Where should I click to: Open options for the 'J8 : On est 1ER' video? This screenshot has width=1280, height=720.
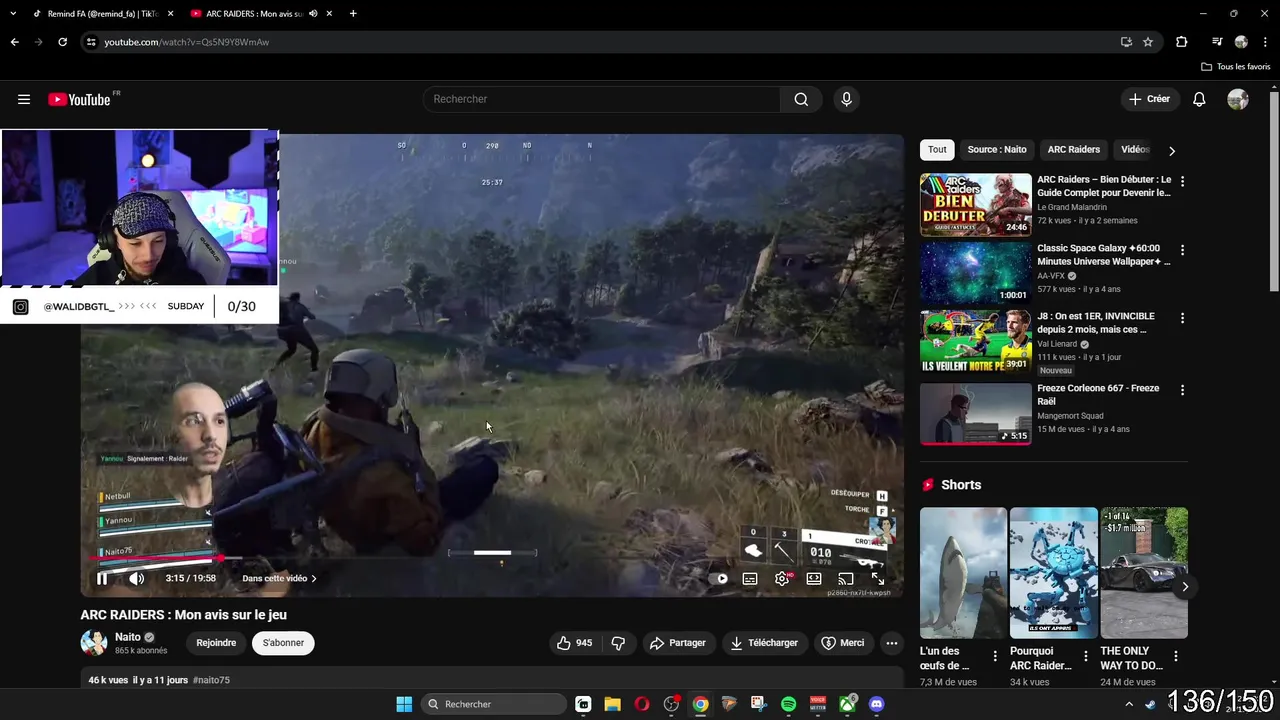[x=1182, y=318]
